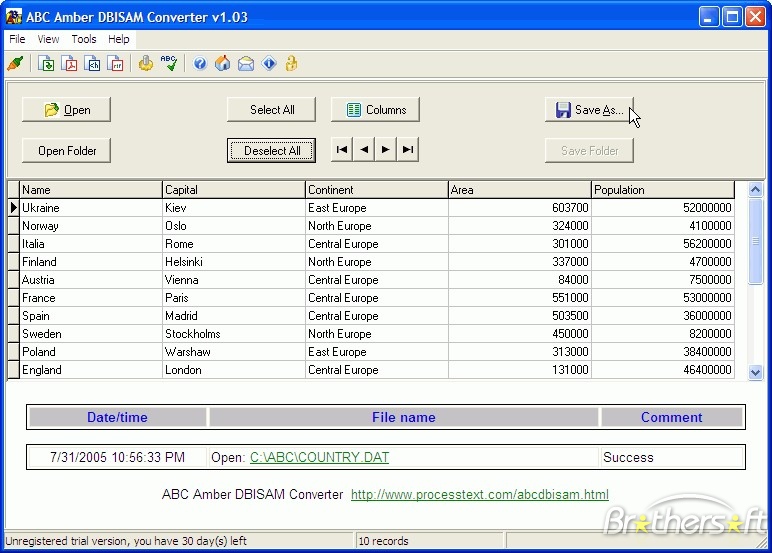The width and height of the screenshot is (772, 553).
Task: Open the Help menu
Action: tap(119, 39)
